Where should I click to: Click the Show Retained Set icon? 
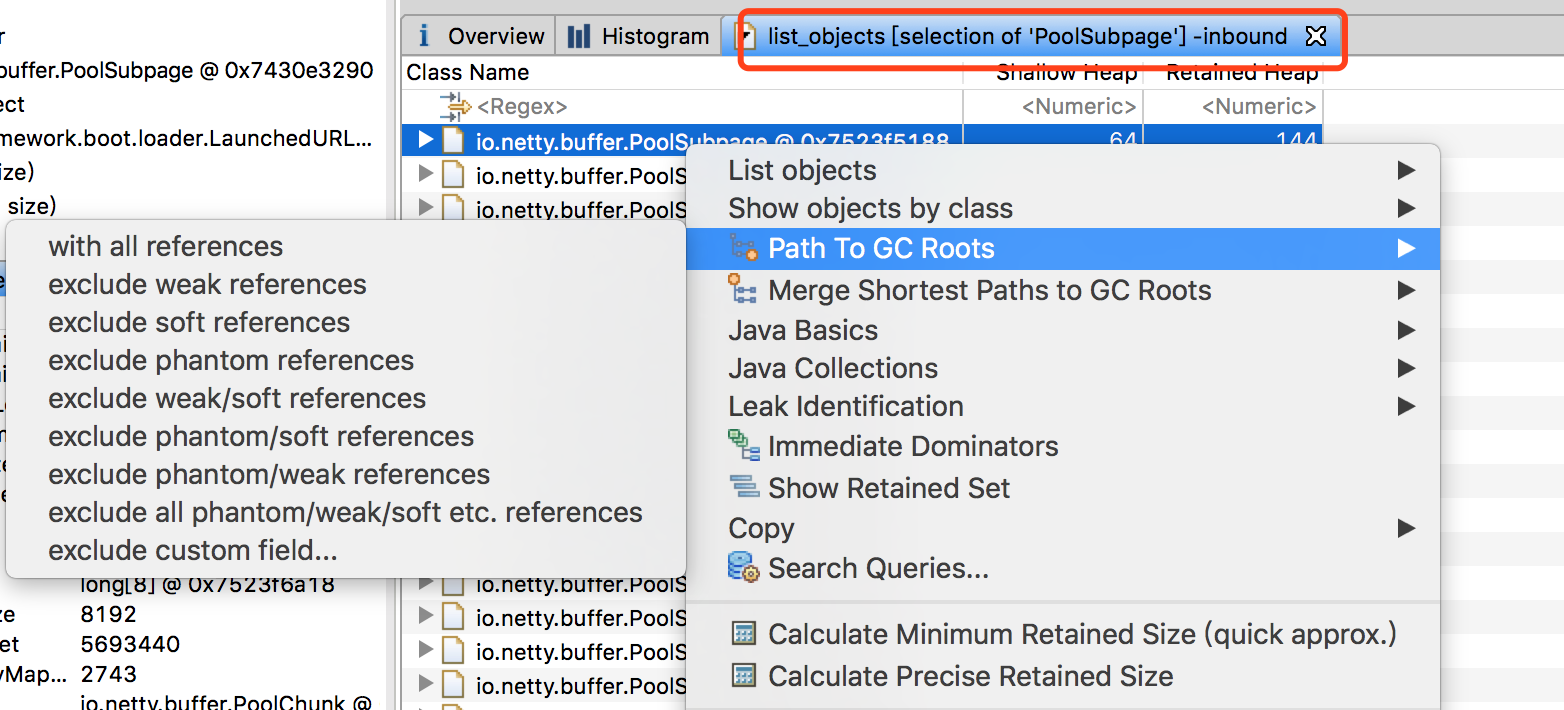pos(745,488)
